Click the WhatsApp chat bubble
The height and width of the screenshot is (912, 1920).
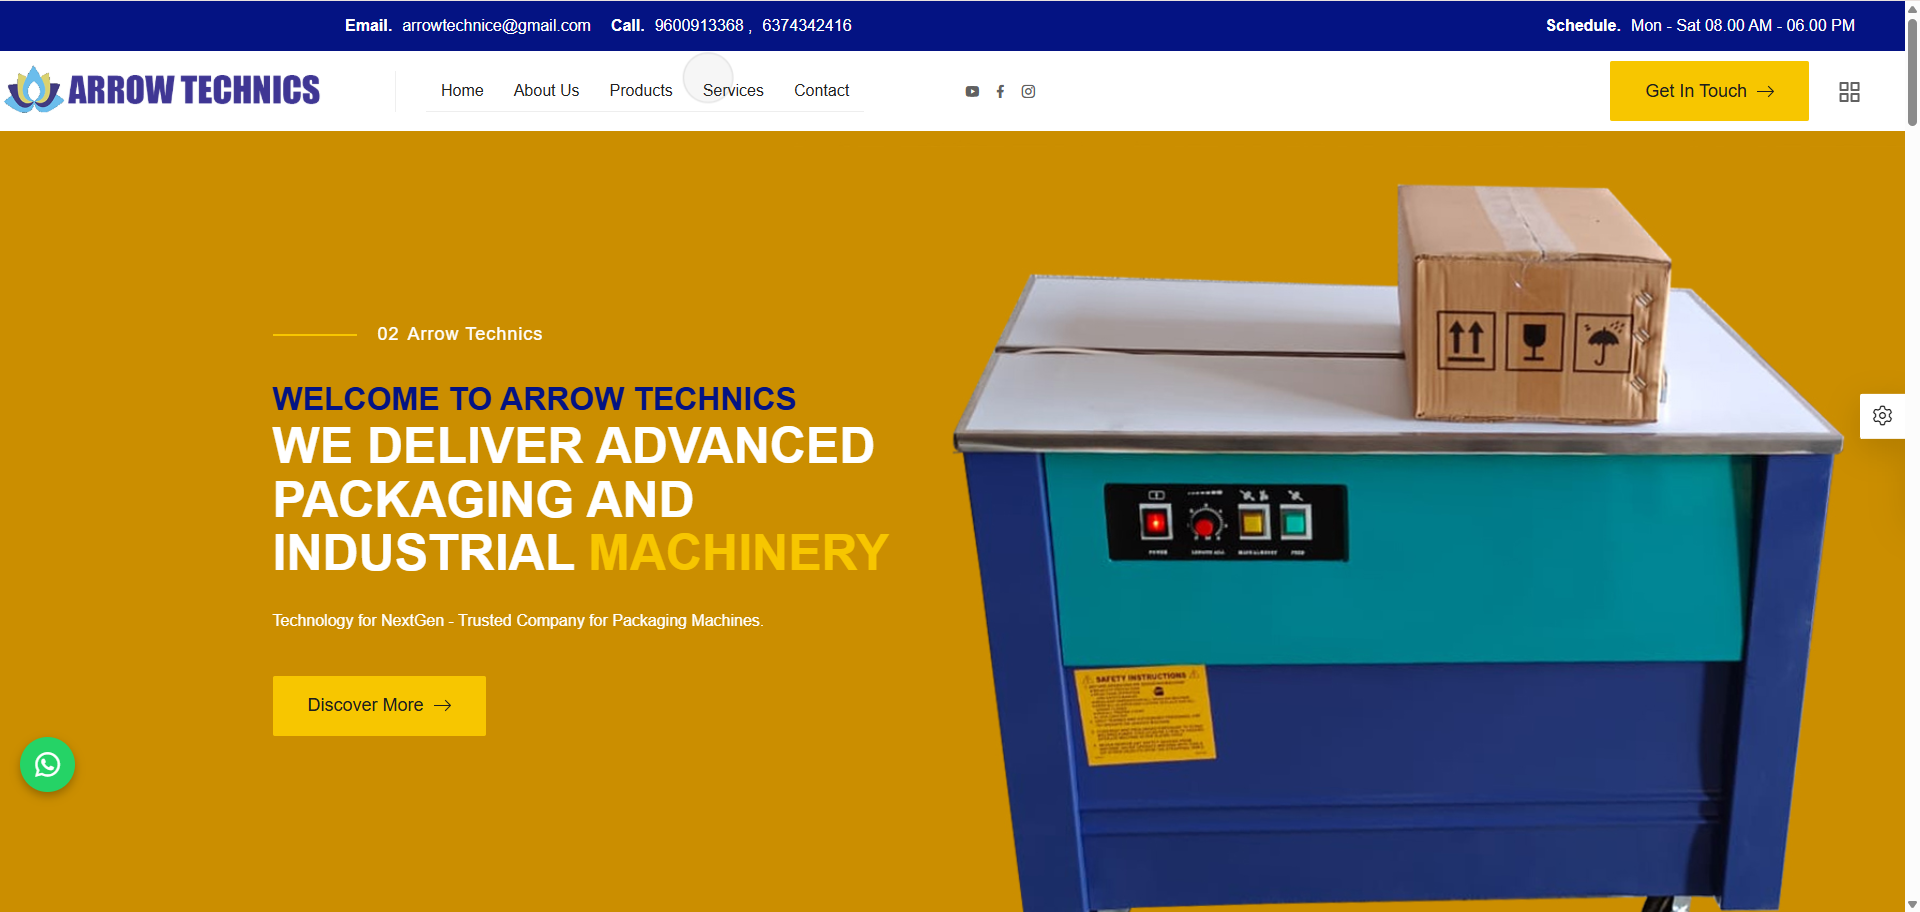click(x=47, y=765)
